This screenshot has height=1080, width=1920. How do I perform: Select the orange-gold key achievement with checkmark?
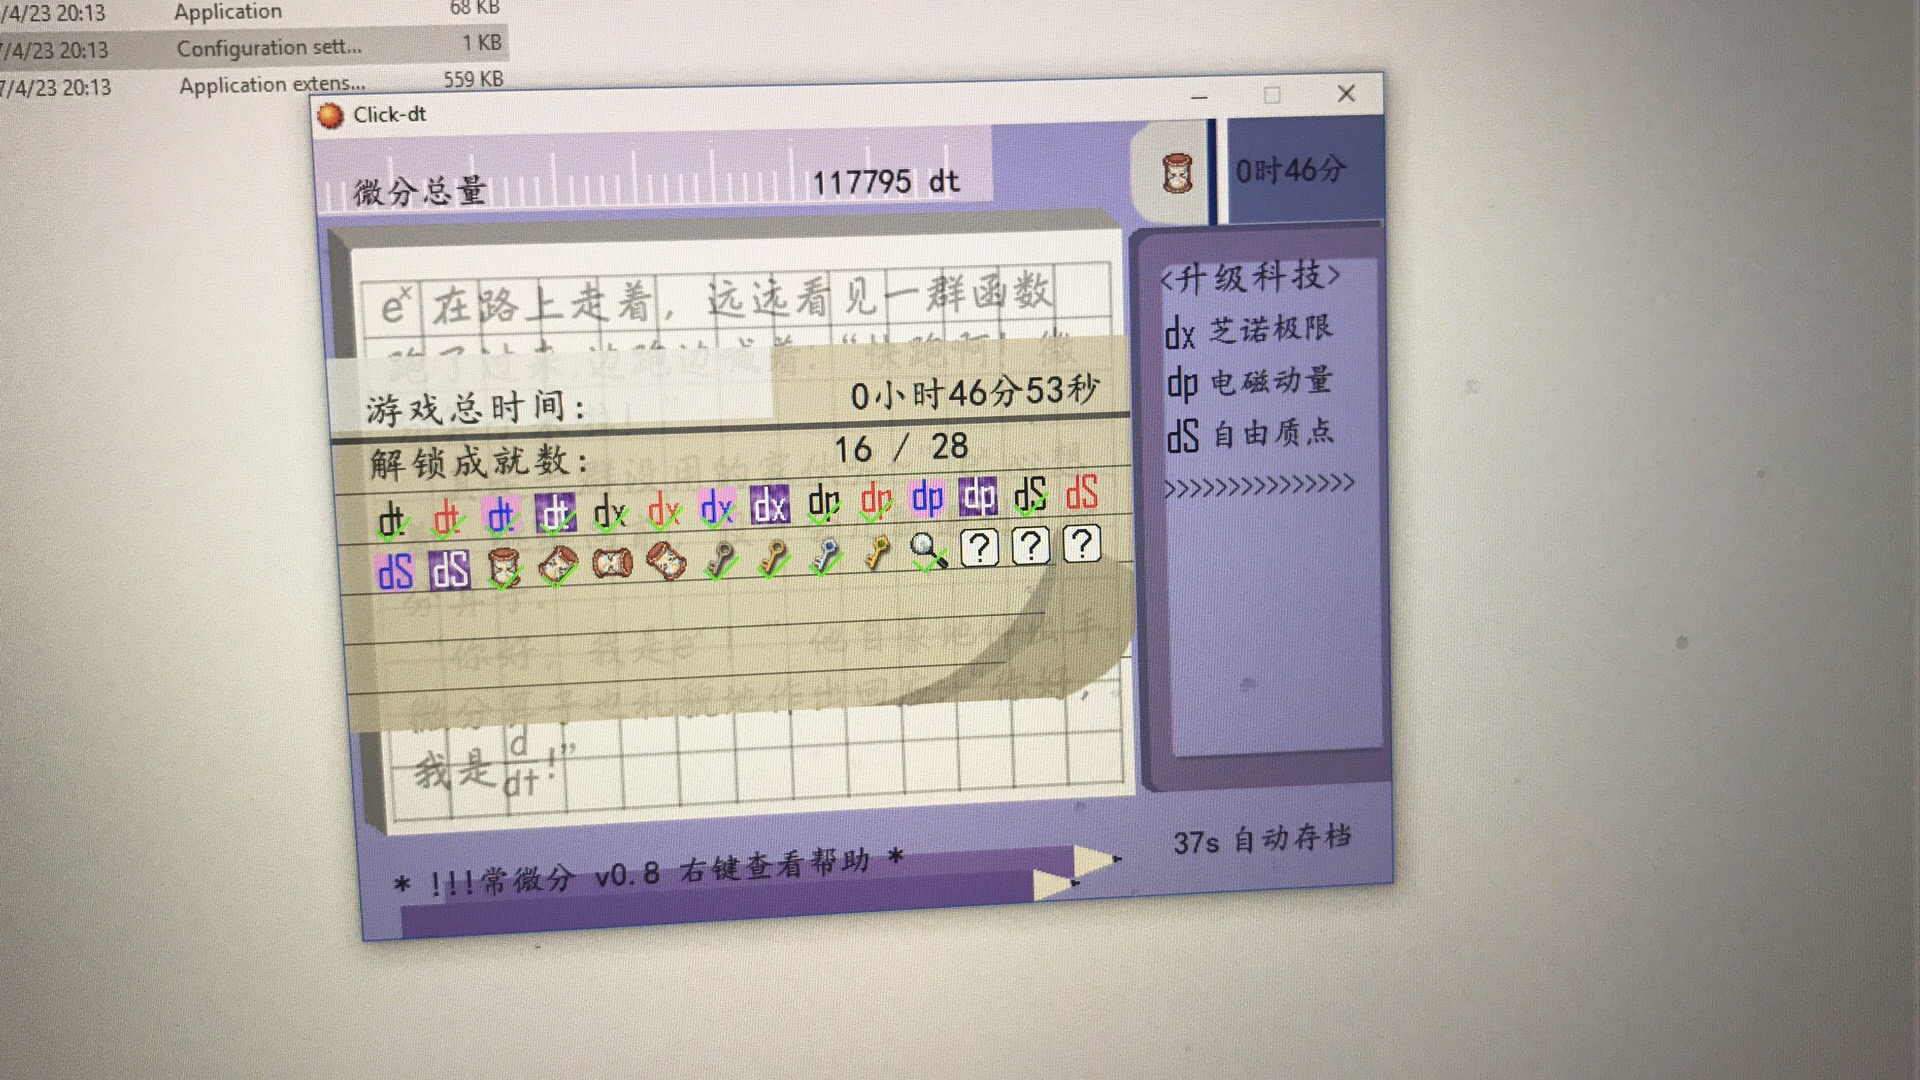pos(773,557)
